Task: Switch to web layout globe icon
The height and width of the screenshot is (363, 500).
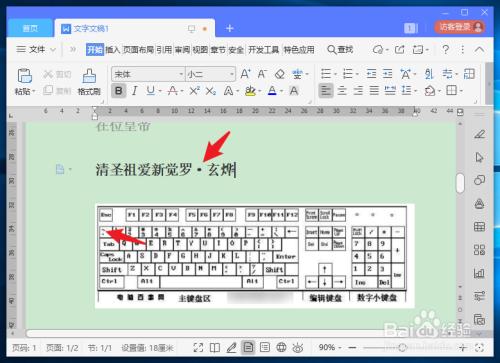Action: tap(281, 348)
